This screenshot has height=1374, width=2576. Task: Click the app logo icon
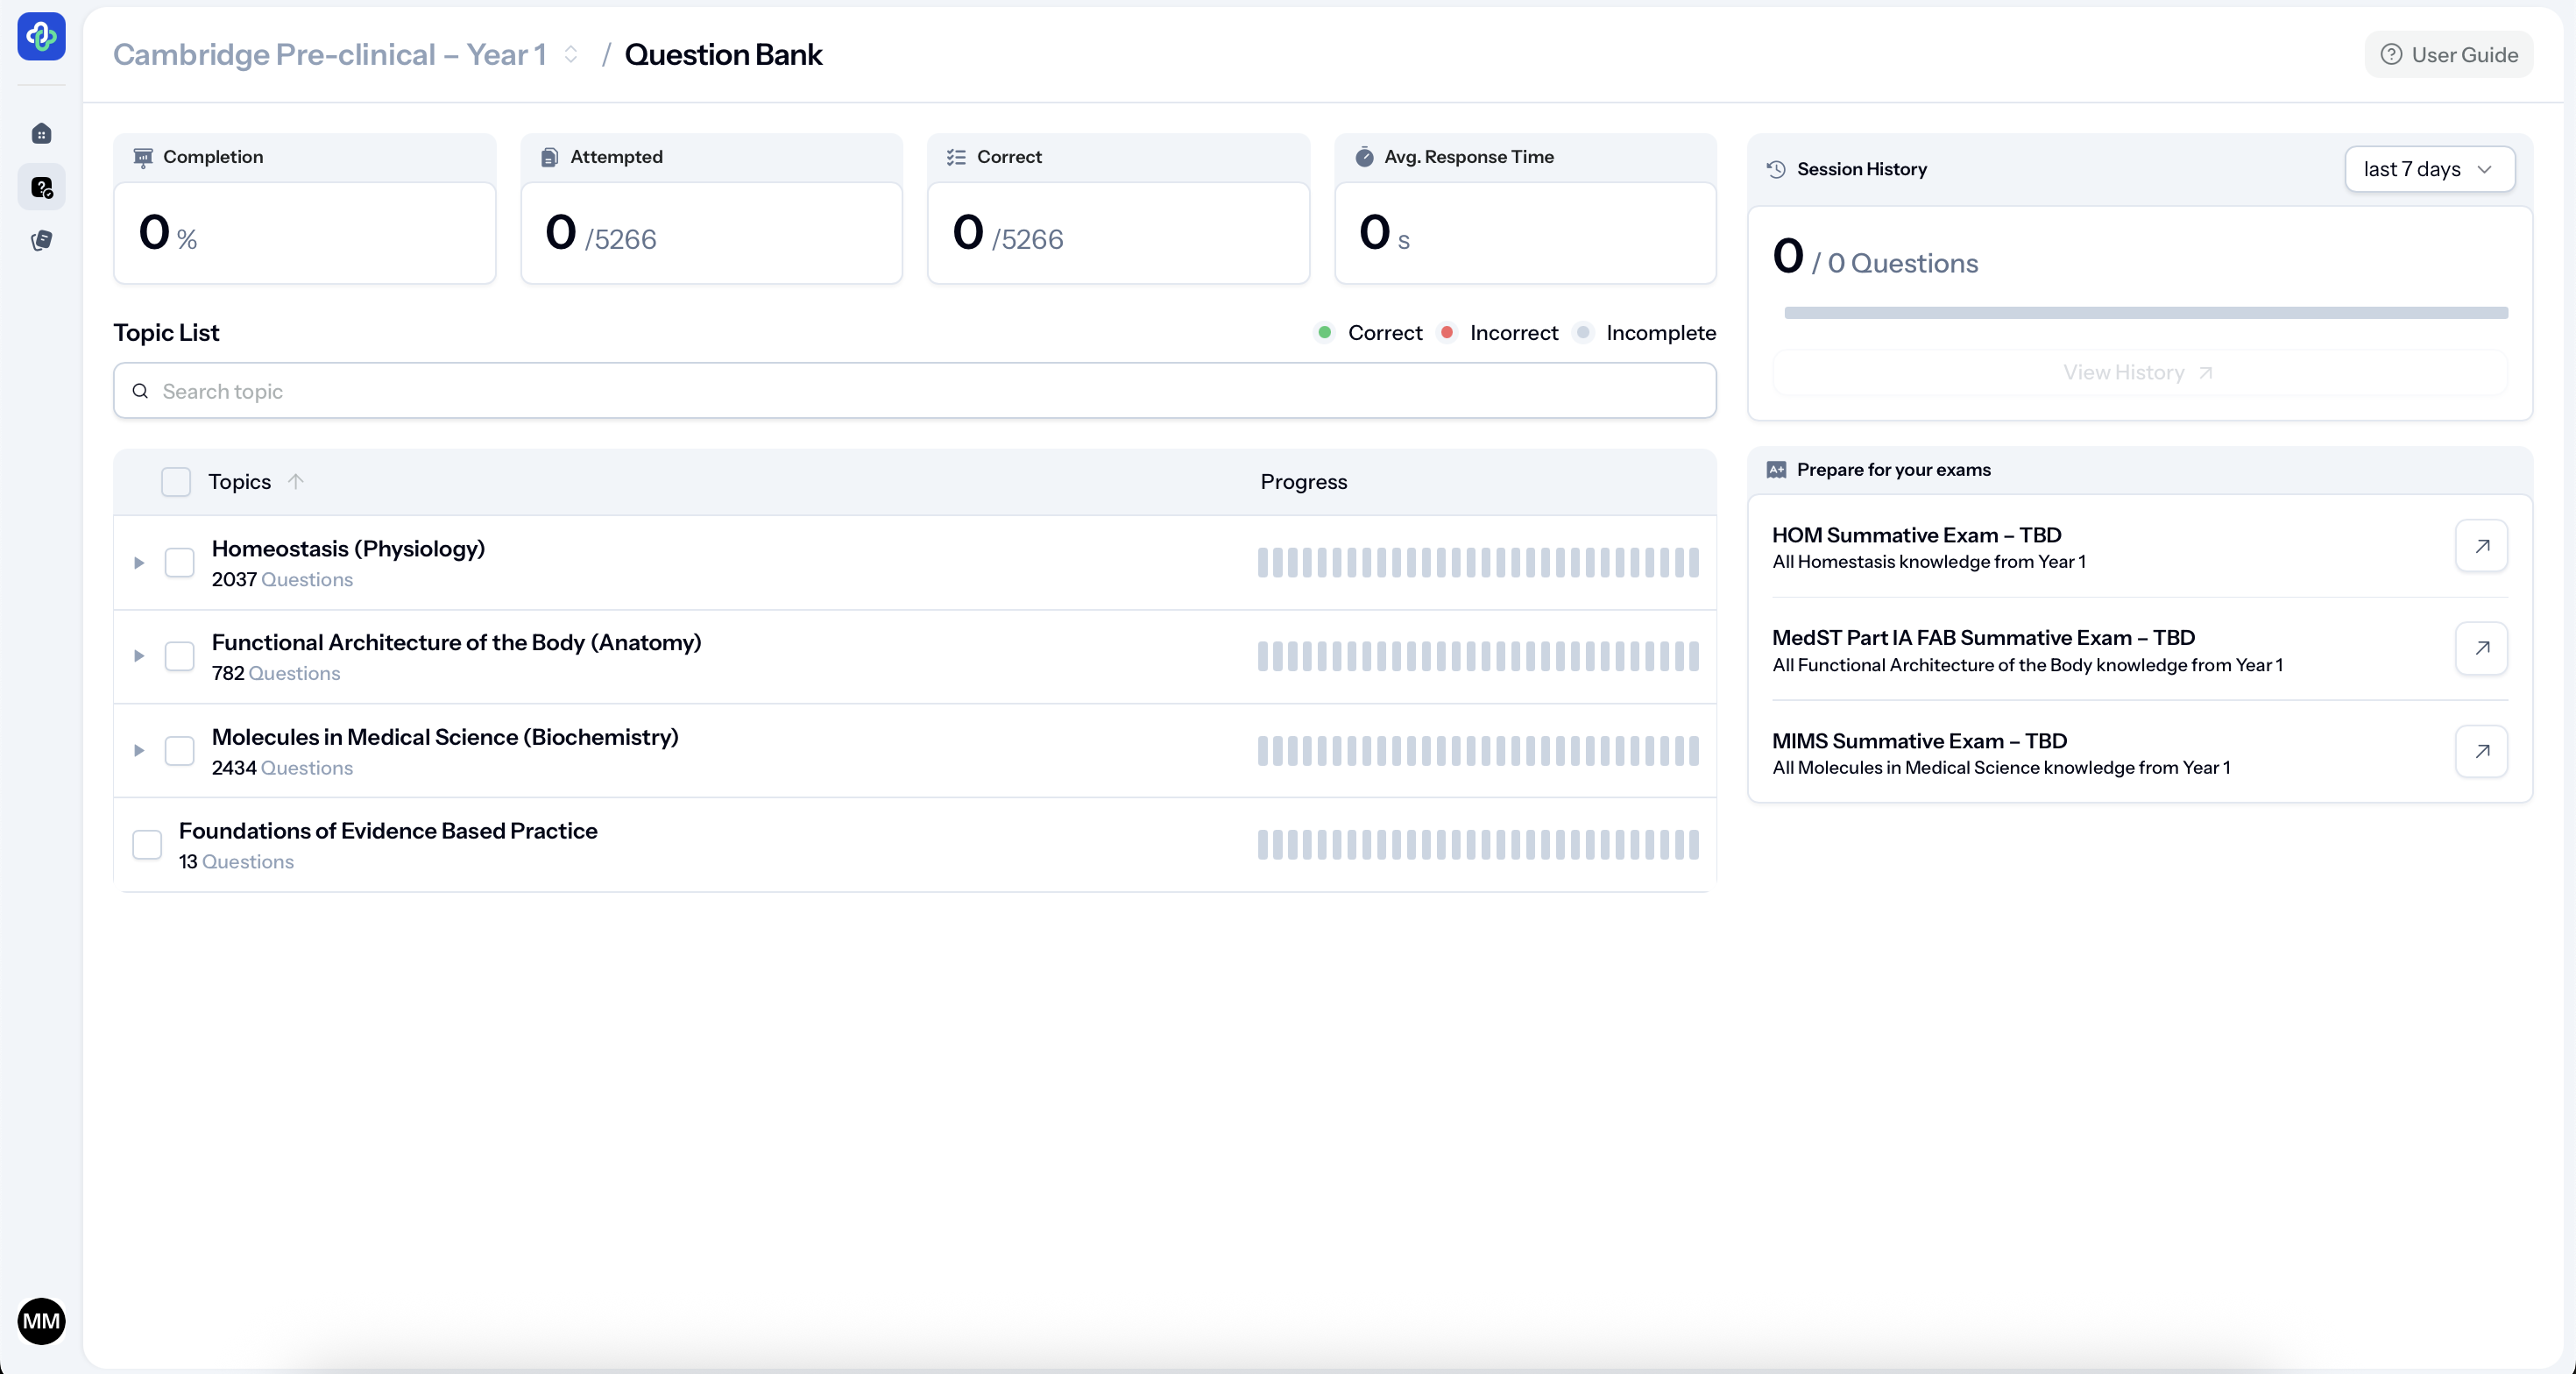click(41, 37)
